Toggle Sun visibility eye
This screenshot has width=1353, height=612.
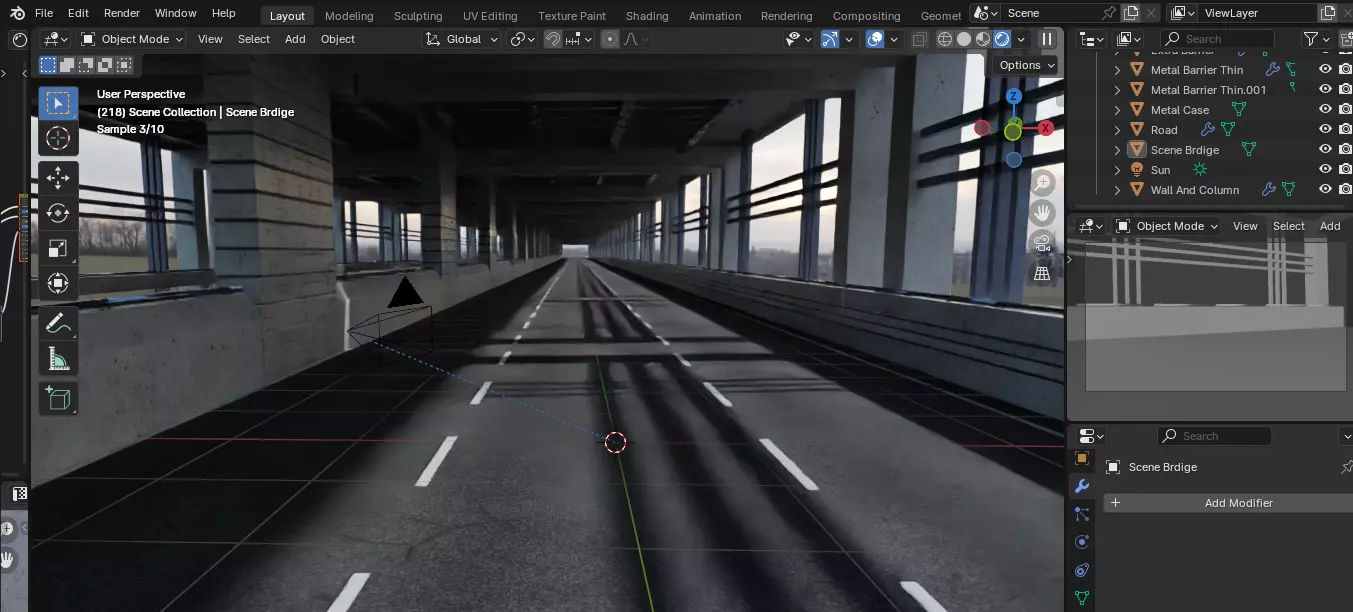[x=1325, y=170]
